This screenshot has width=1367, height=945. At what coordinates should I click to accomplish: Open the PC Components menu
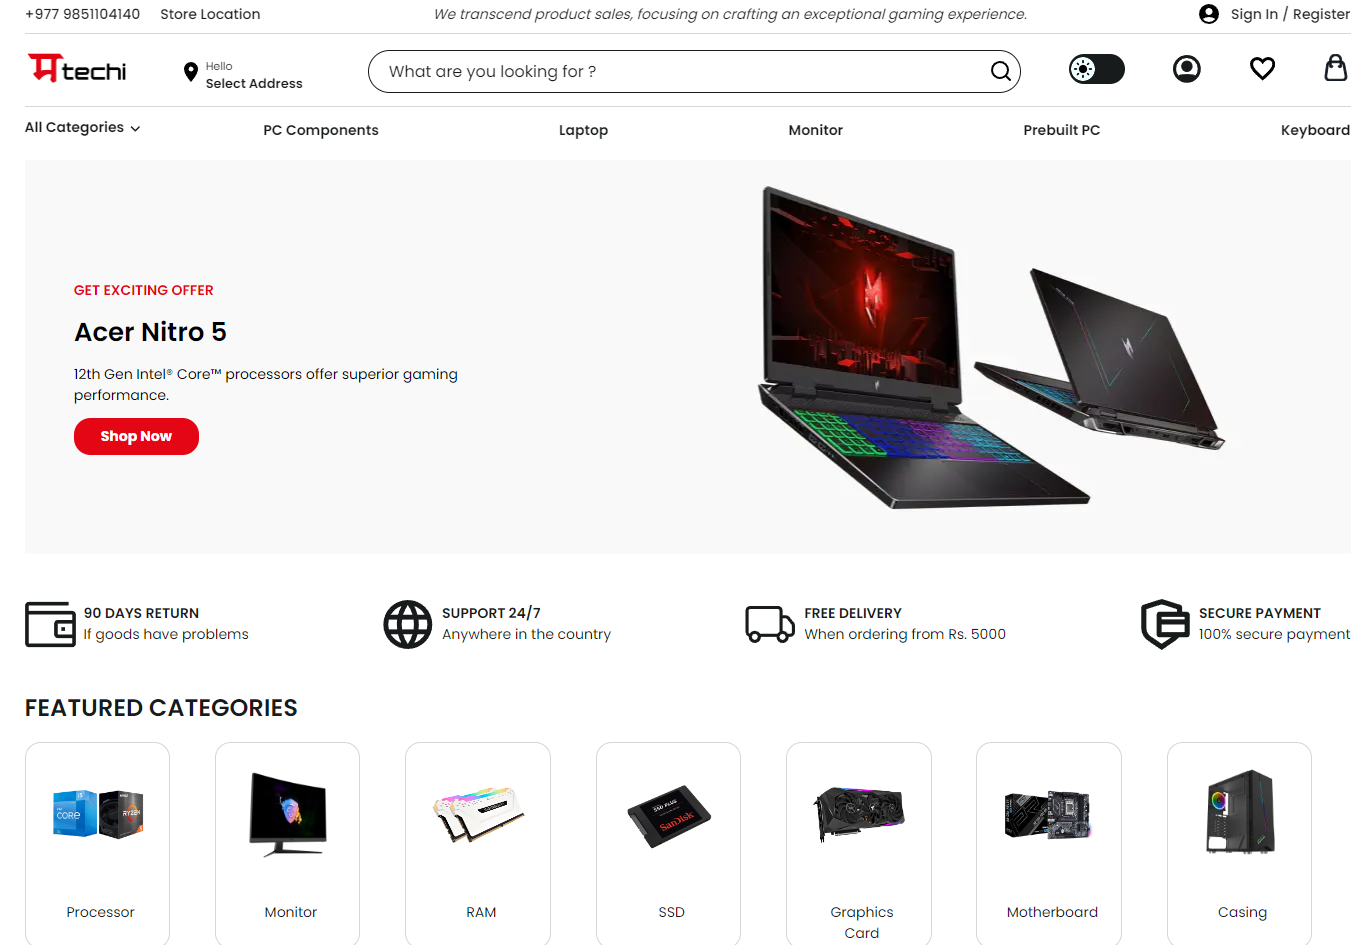pyautogui.click(x=321, y=130)
